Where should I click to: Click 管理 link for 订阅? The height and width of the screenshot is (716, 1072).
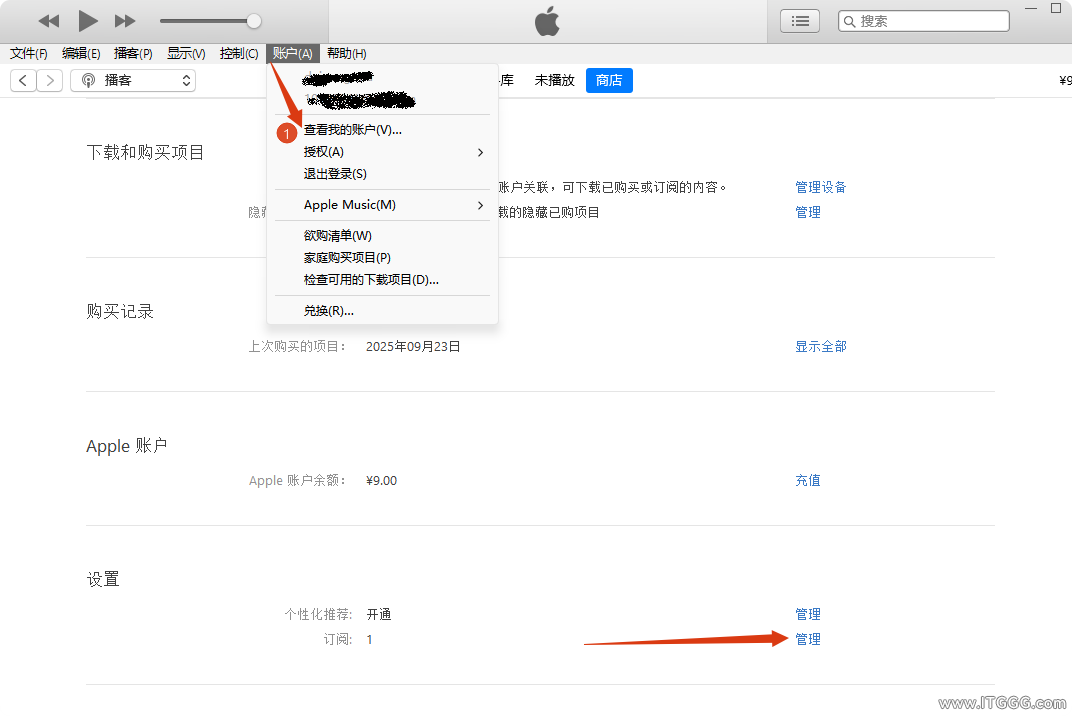(x=807, y=639)
